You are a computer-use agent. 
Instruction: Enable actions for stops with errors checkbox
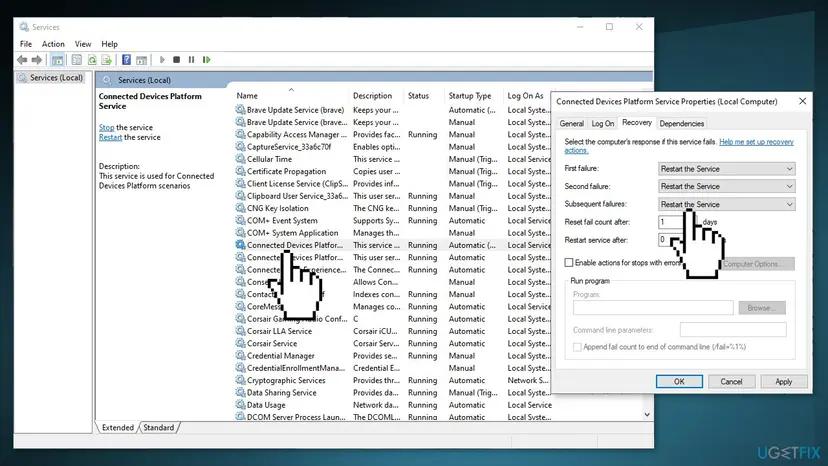click(569, 263)
